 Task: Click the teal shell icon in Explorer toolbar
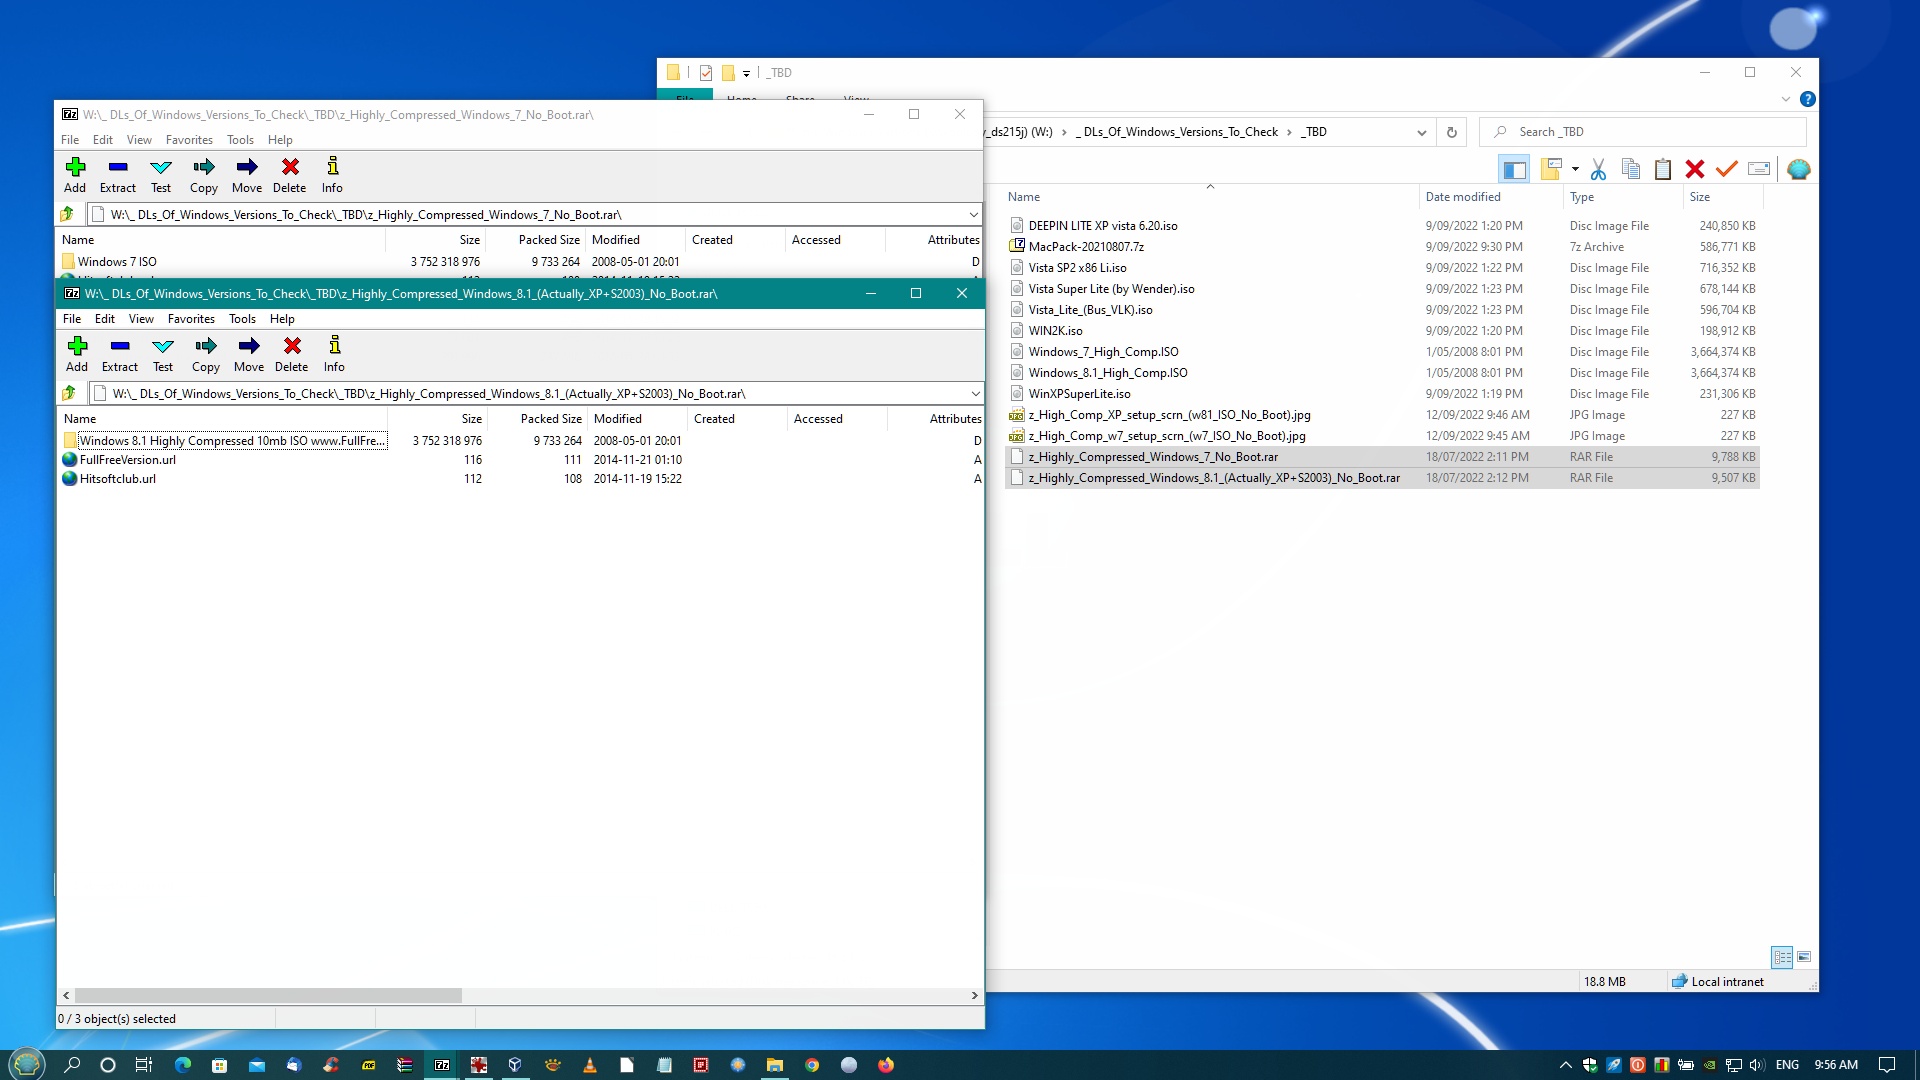coord(1798,169)
